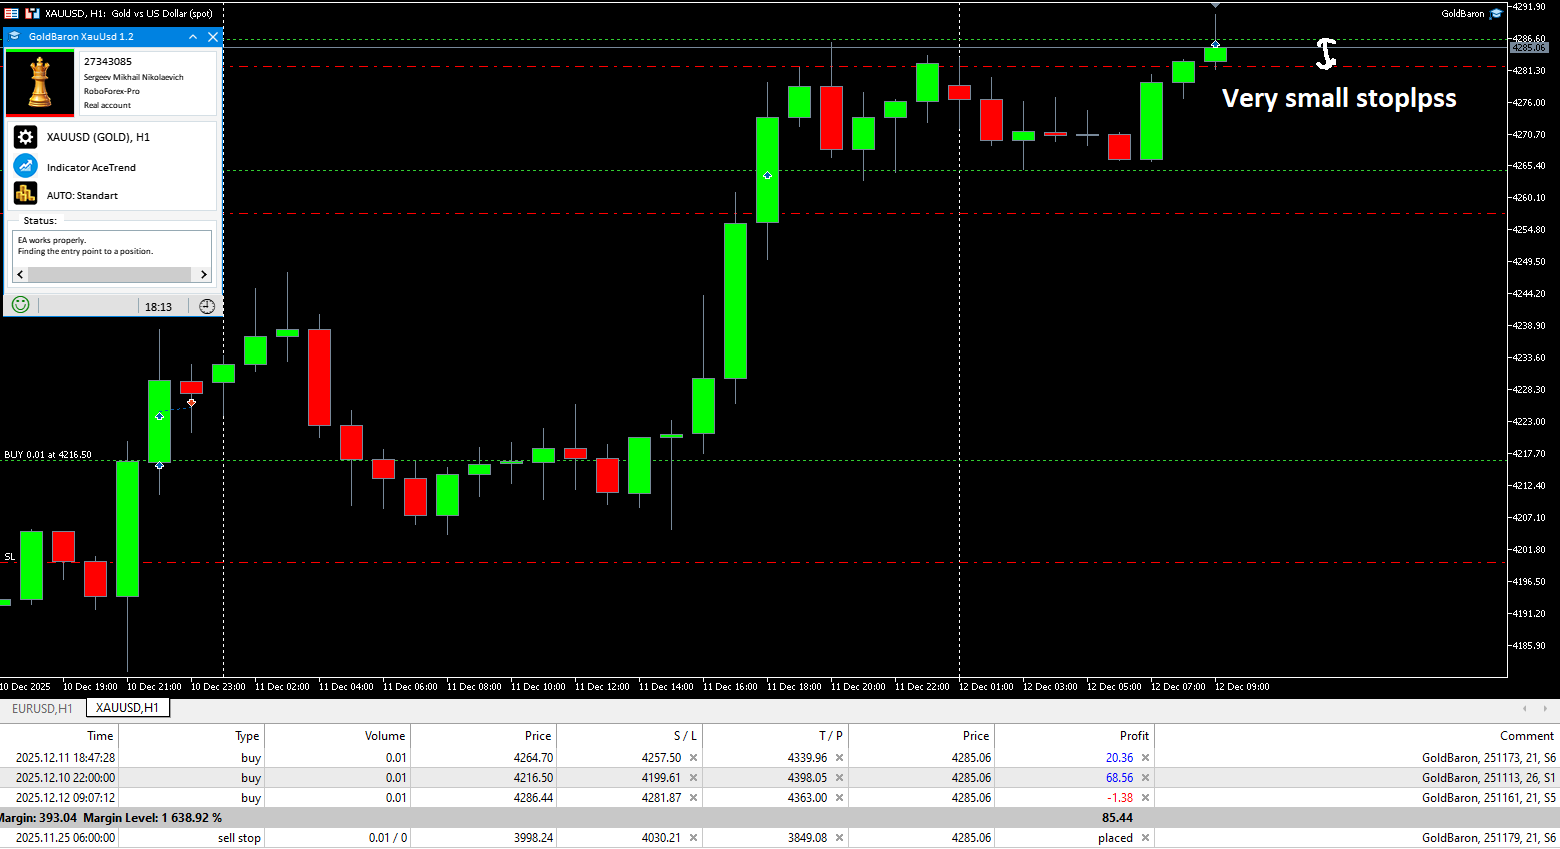Click the green smiley face icon

pyautogui.click(x=20, y=305)
